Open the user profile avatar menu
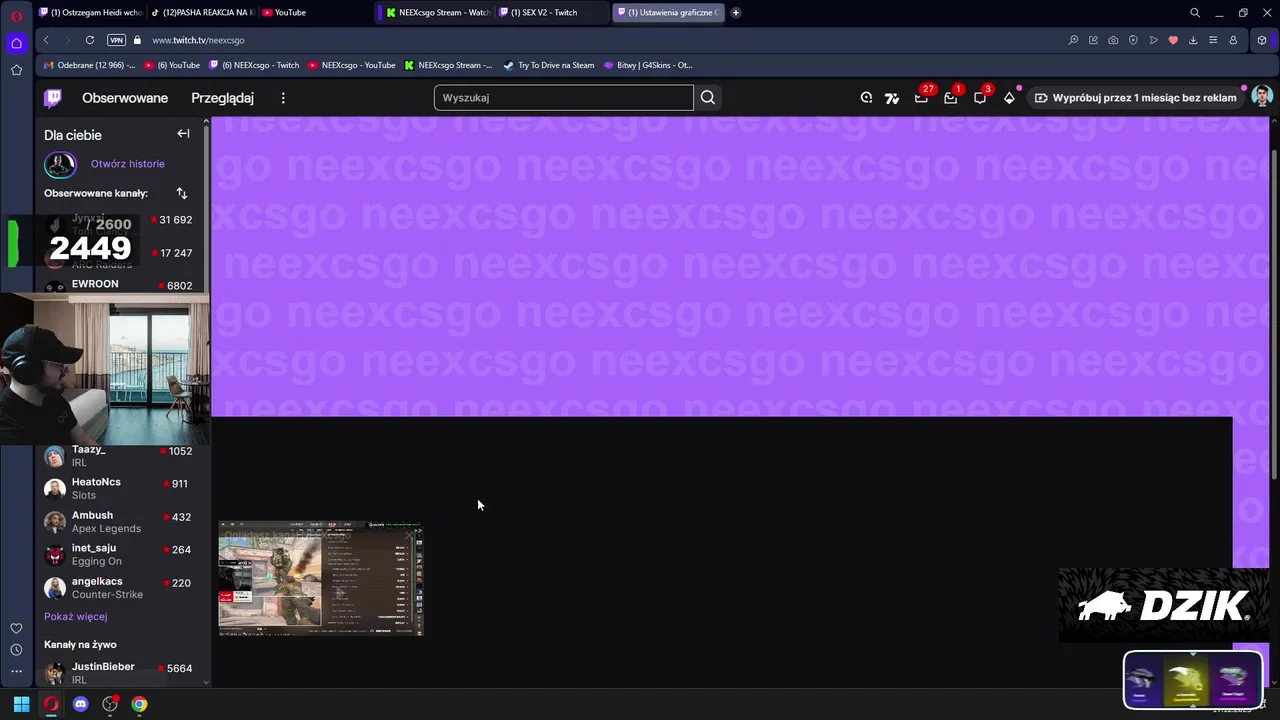The height and width of the screenshot is (720, 1280). pos(1262,97)
